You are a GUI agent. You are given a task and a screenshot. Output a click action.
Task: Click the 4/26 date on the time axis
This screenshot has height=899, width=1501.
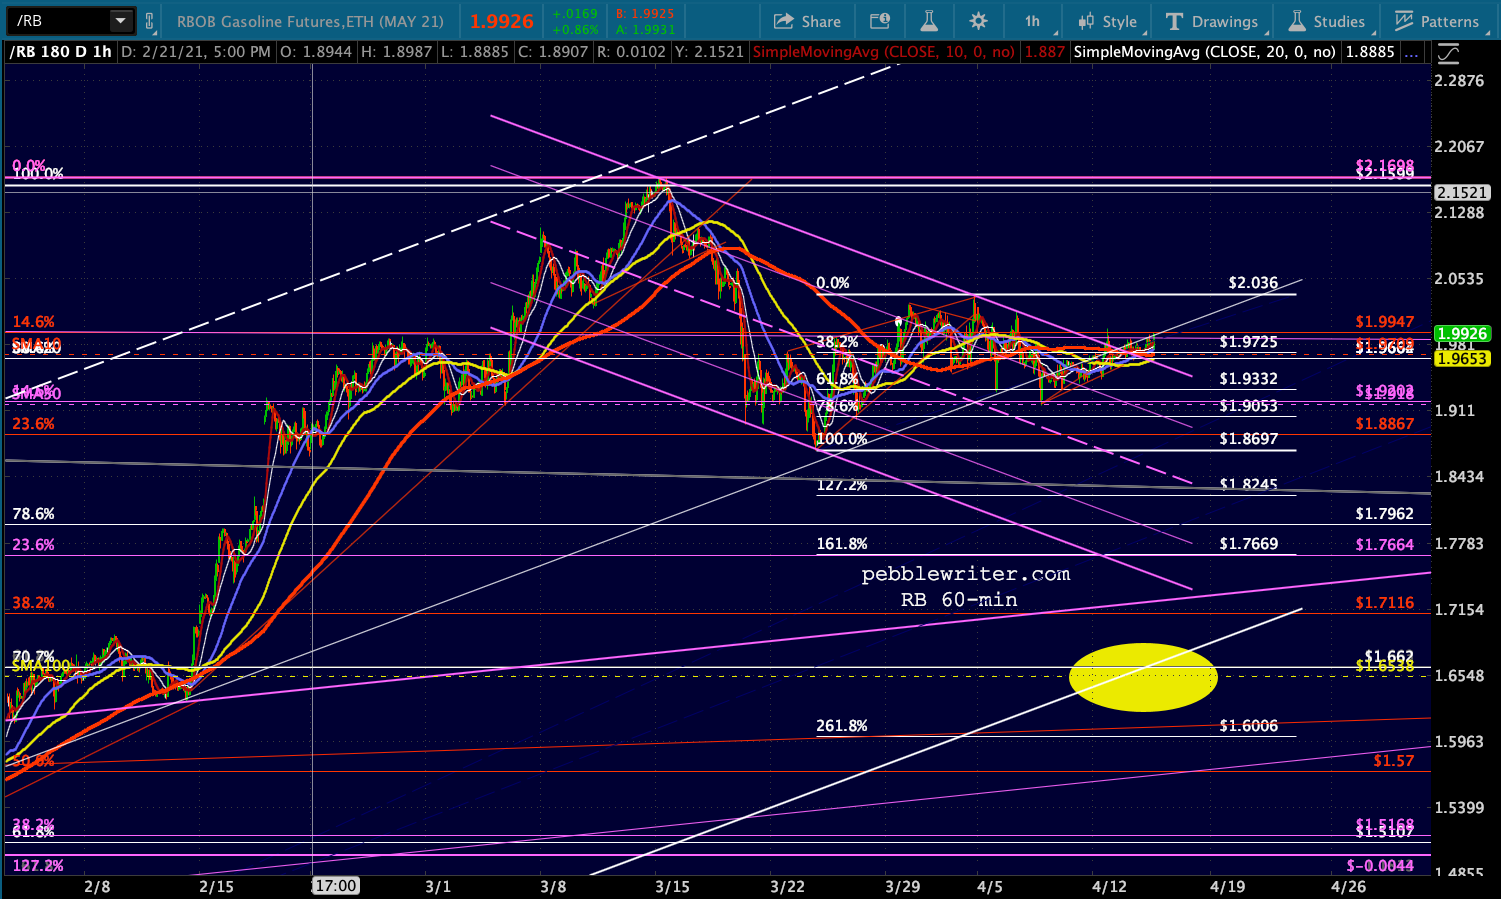pos(1348,887)
